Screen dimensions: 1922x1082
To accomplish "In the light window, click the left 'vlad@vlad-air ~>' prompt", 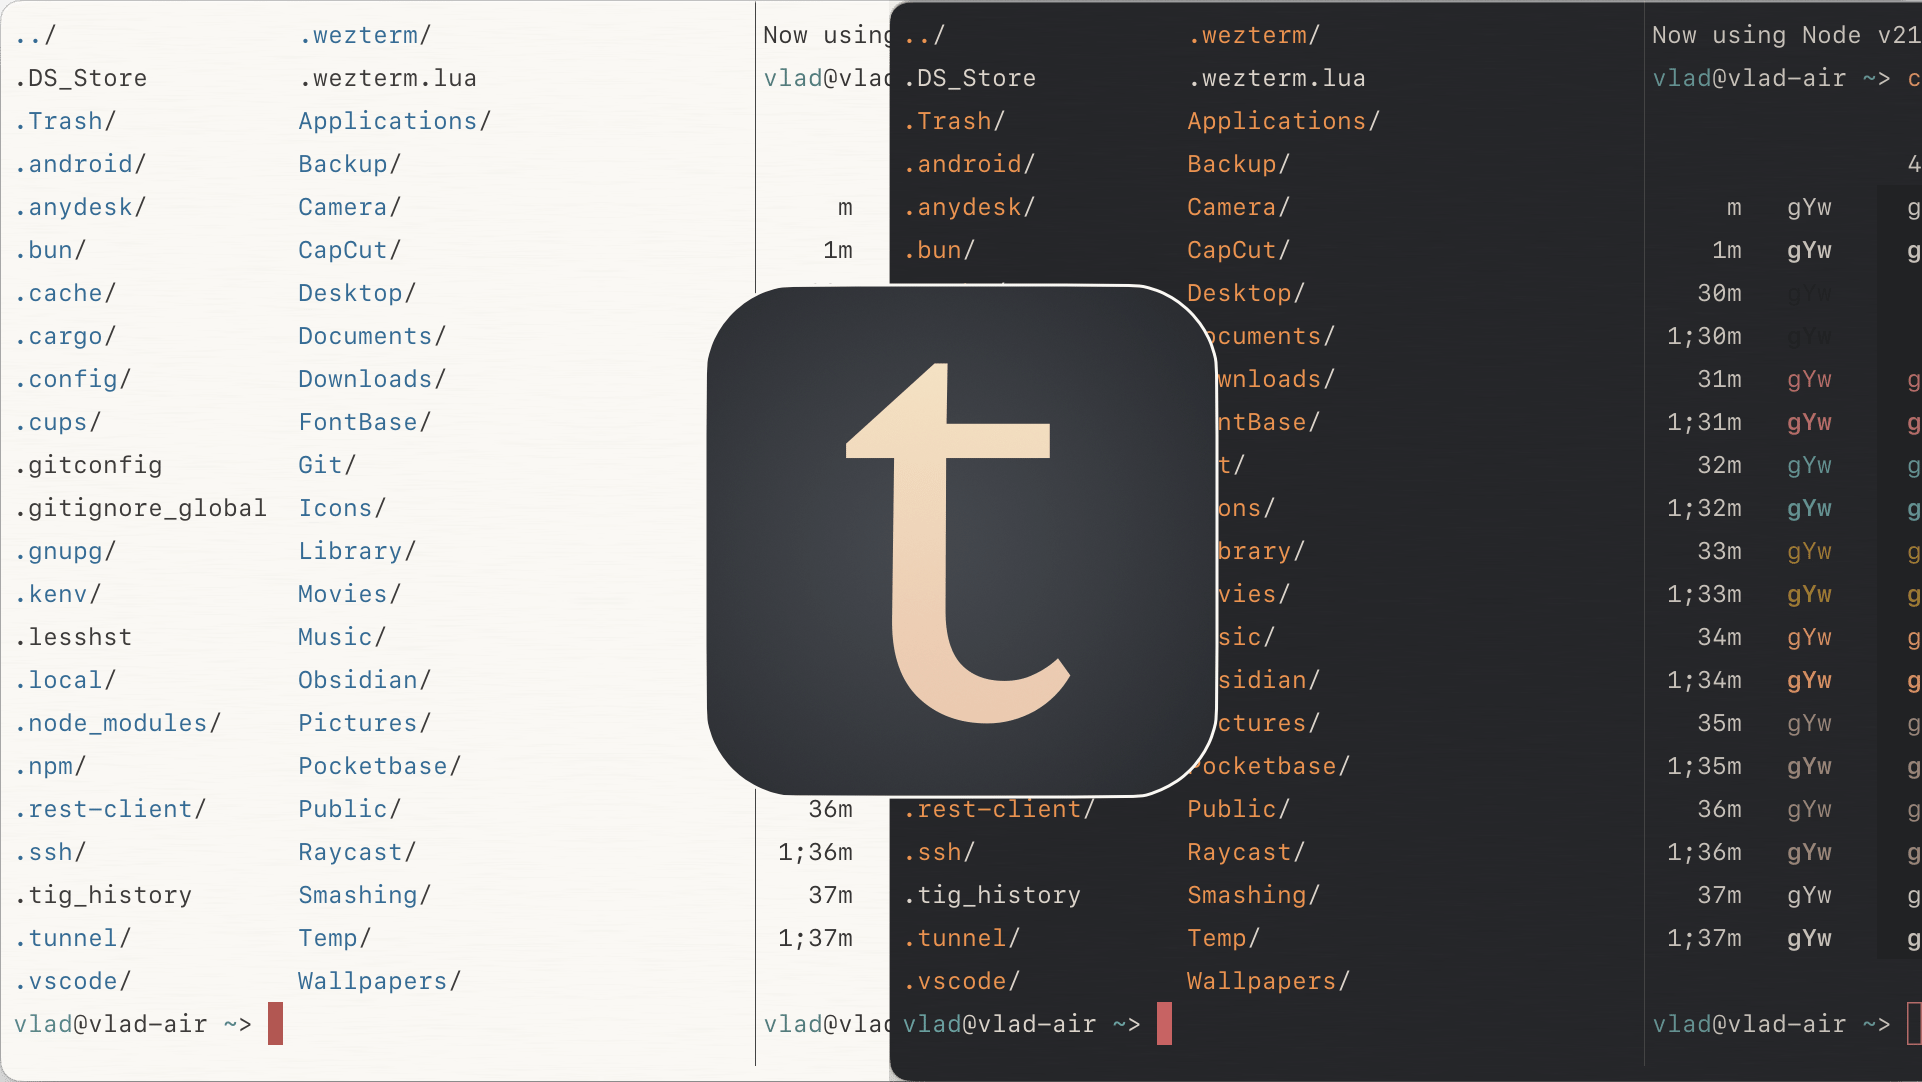I will coord(133,1024).
